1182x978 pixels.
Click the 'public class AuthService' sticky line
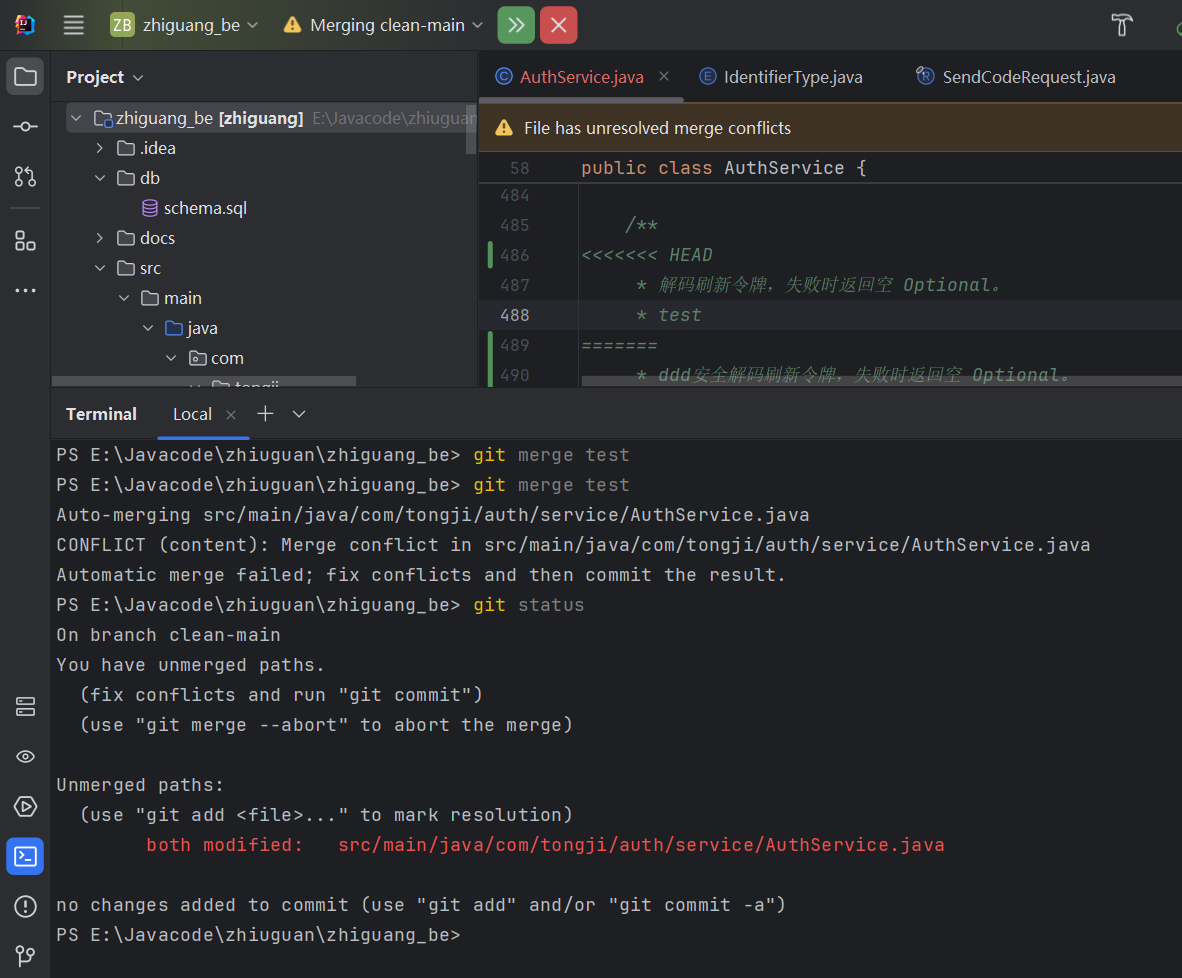[724, 168]
